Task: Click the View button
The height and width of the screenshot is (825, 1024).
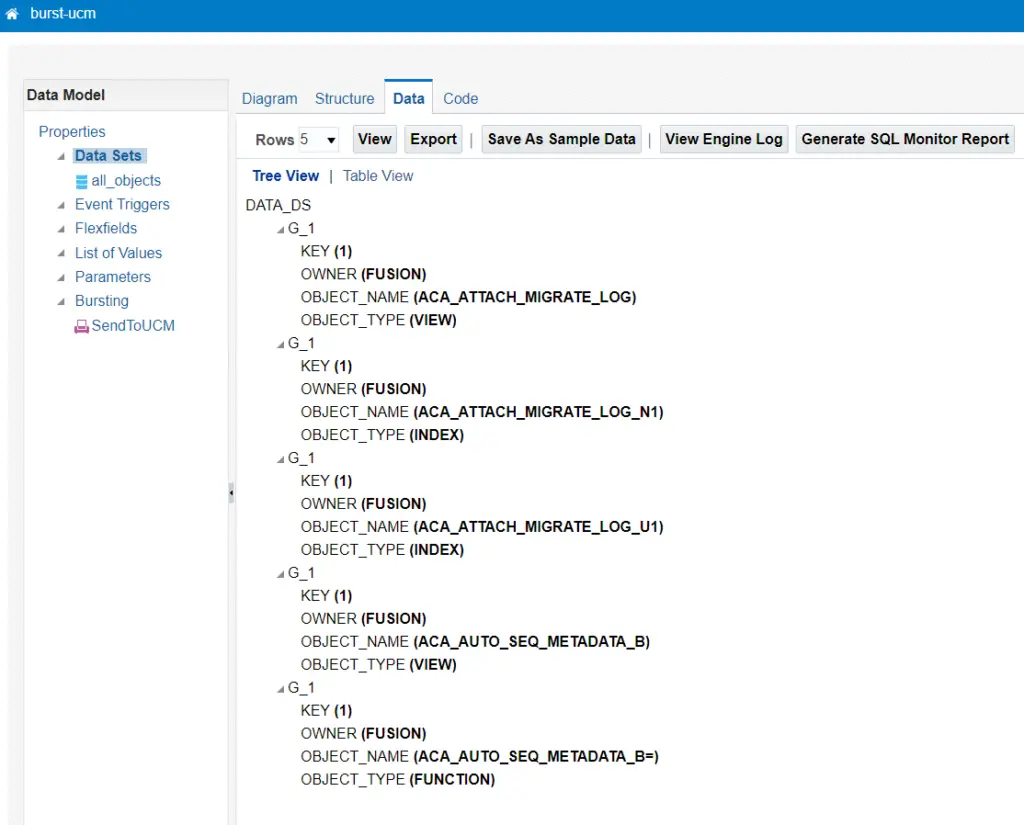Action: pos(374,139)
